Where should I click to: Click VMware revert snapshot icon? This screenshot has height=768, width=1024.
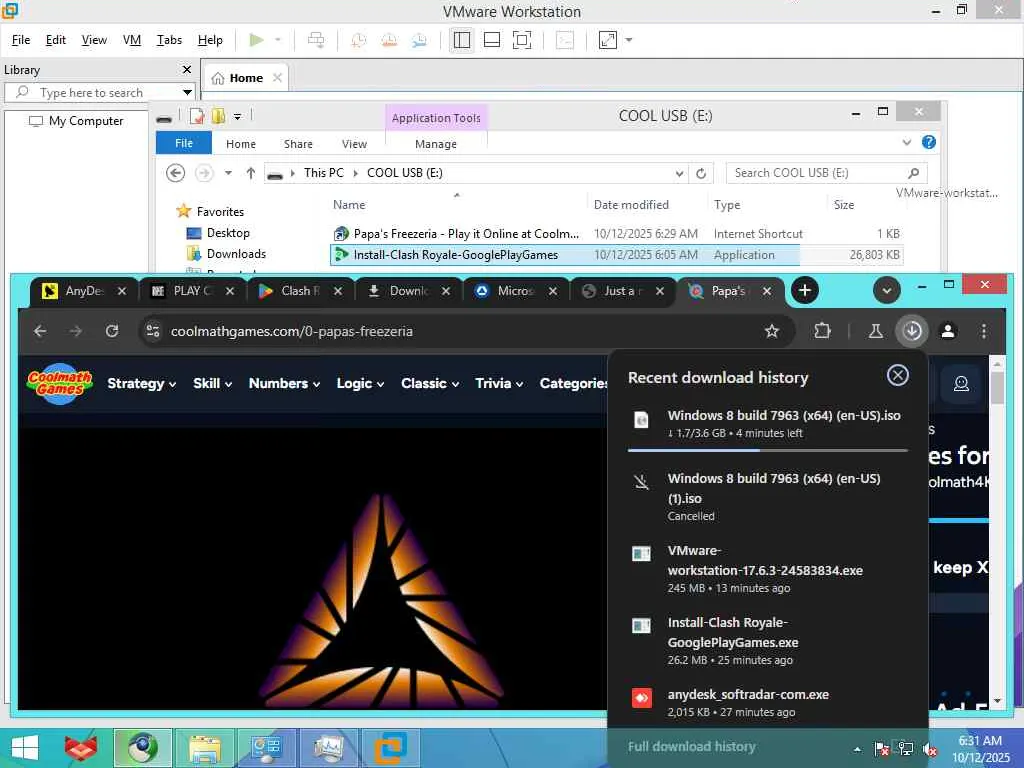pyautogui.click(x=389, y=40)
